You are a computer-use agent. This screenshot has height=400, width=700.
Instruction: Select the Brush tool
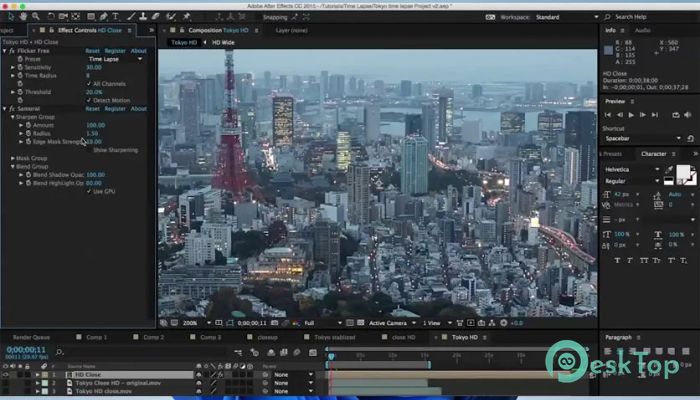[x=131, y=17]
